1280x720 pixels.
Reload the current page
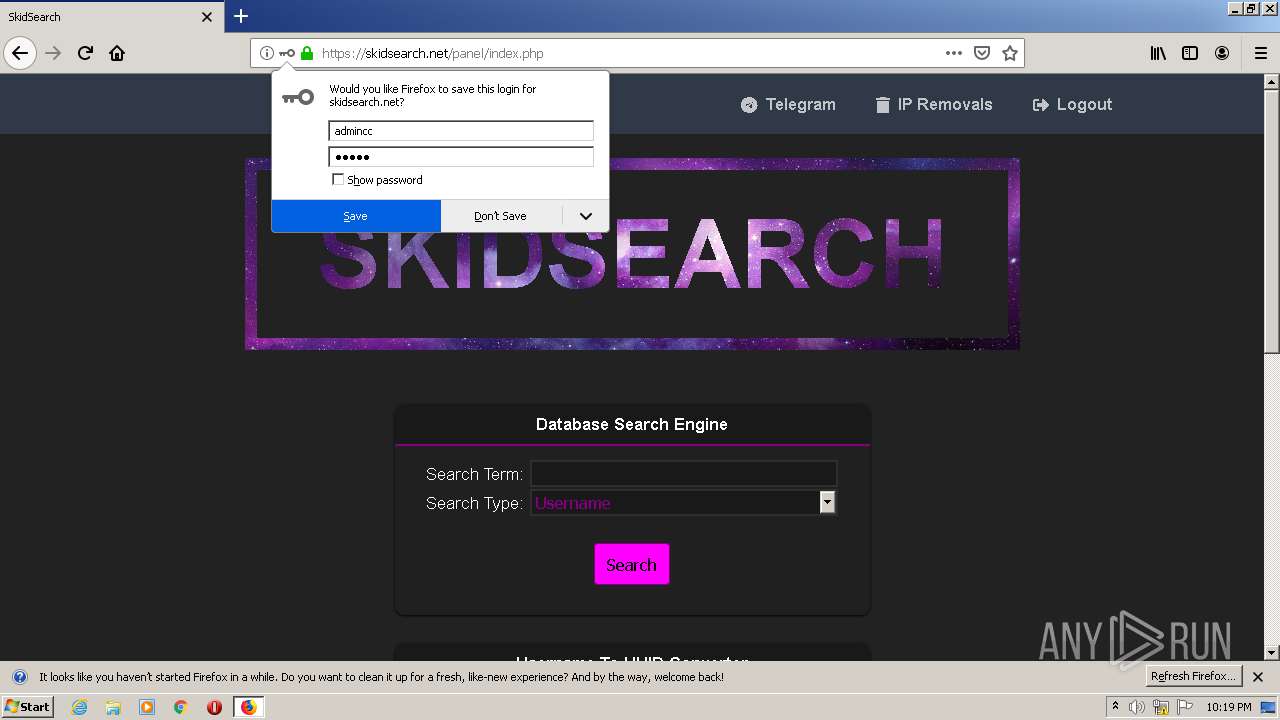pyautogui.click(x=85, y=53)
